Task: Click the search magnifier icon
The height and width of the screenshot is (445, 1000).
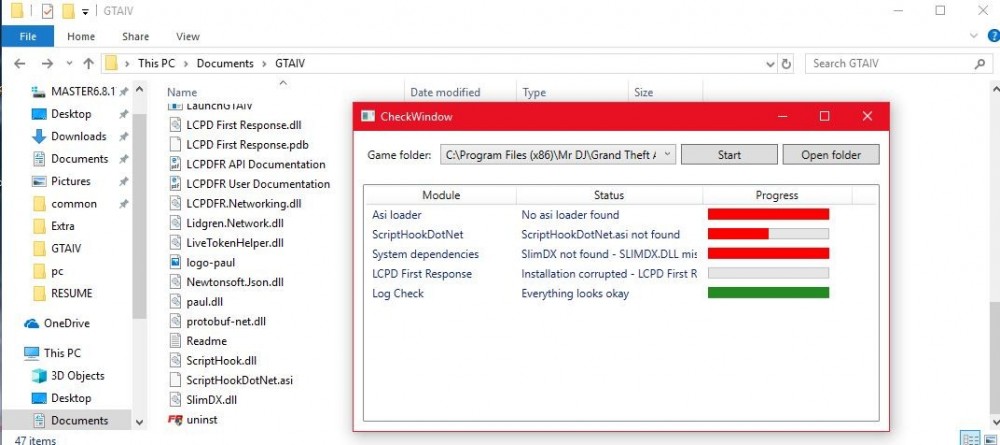Action: (980, 64)
